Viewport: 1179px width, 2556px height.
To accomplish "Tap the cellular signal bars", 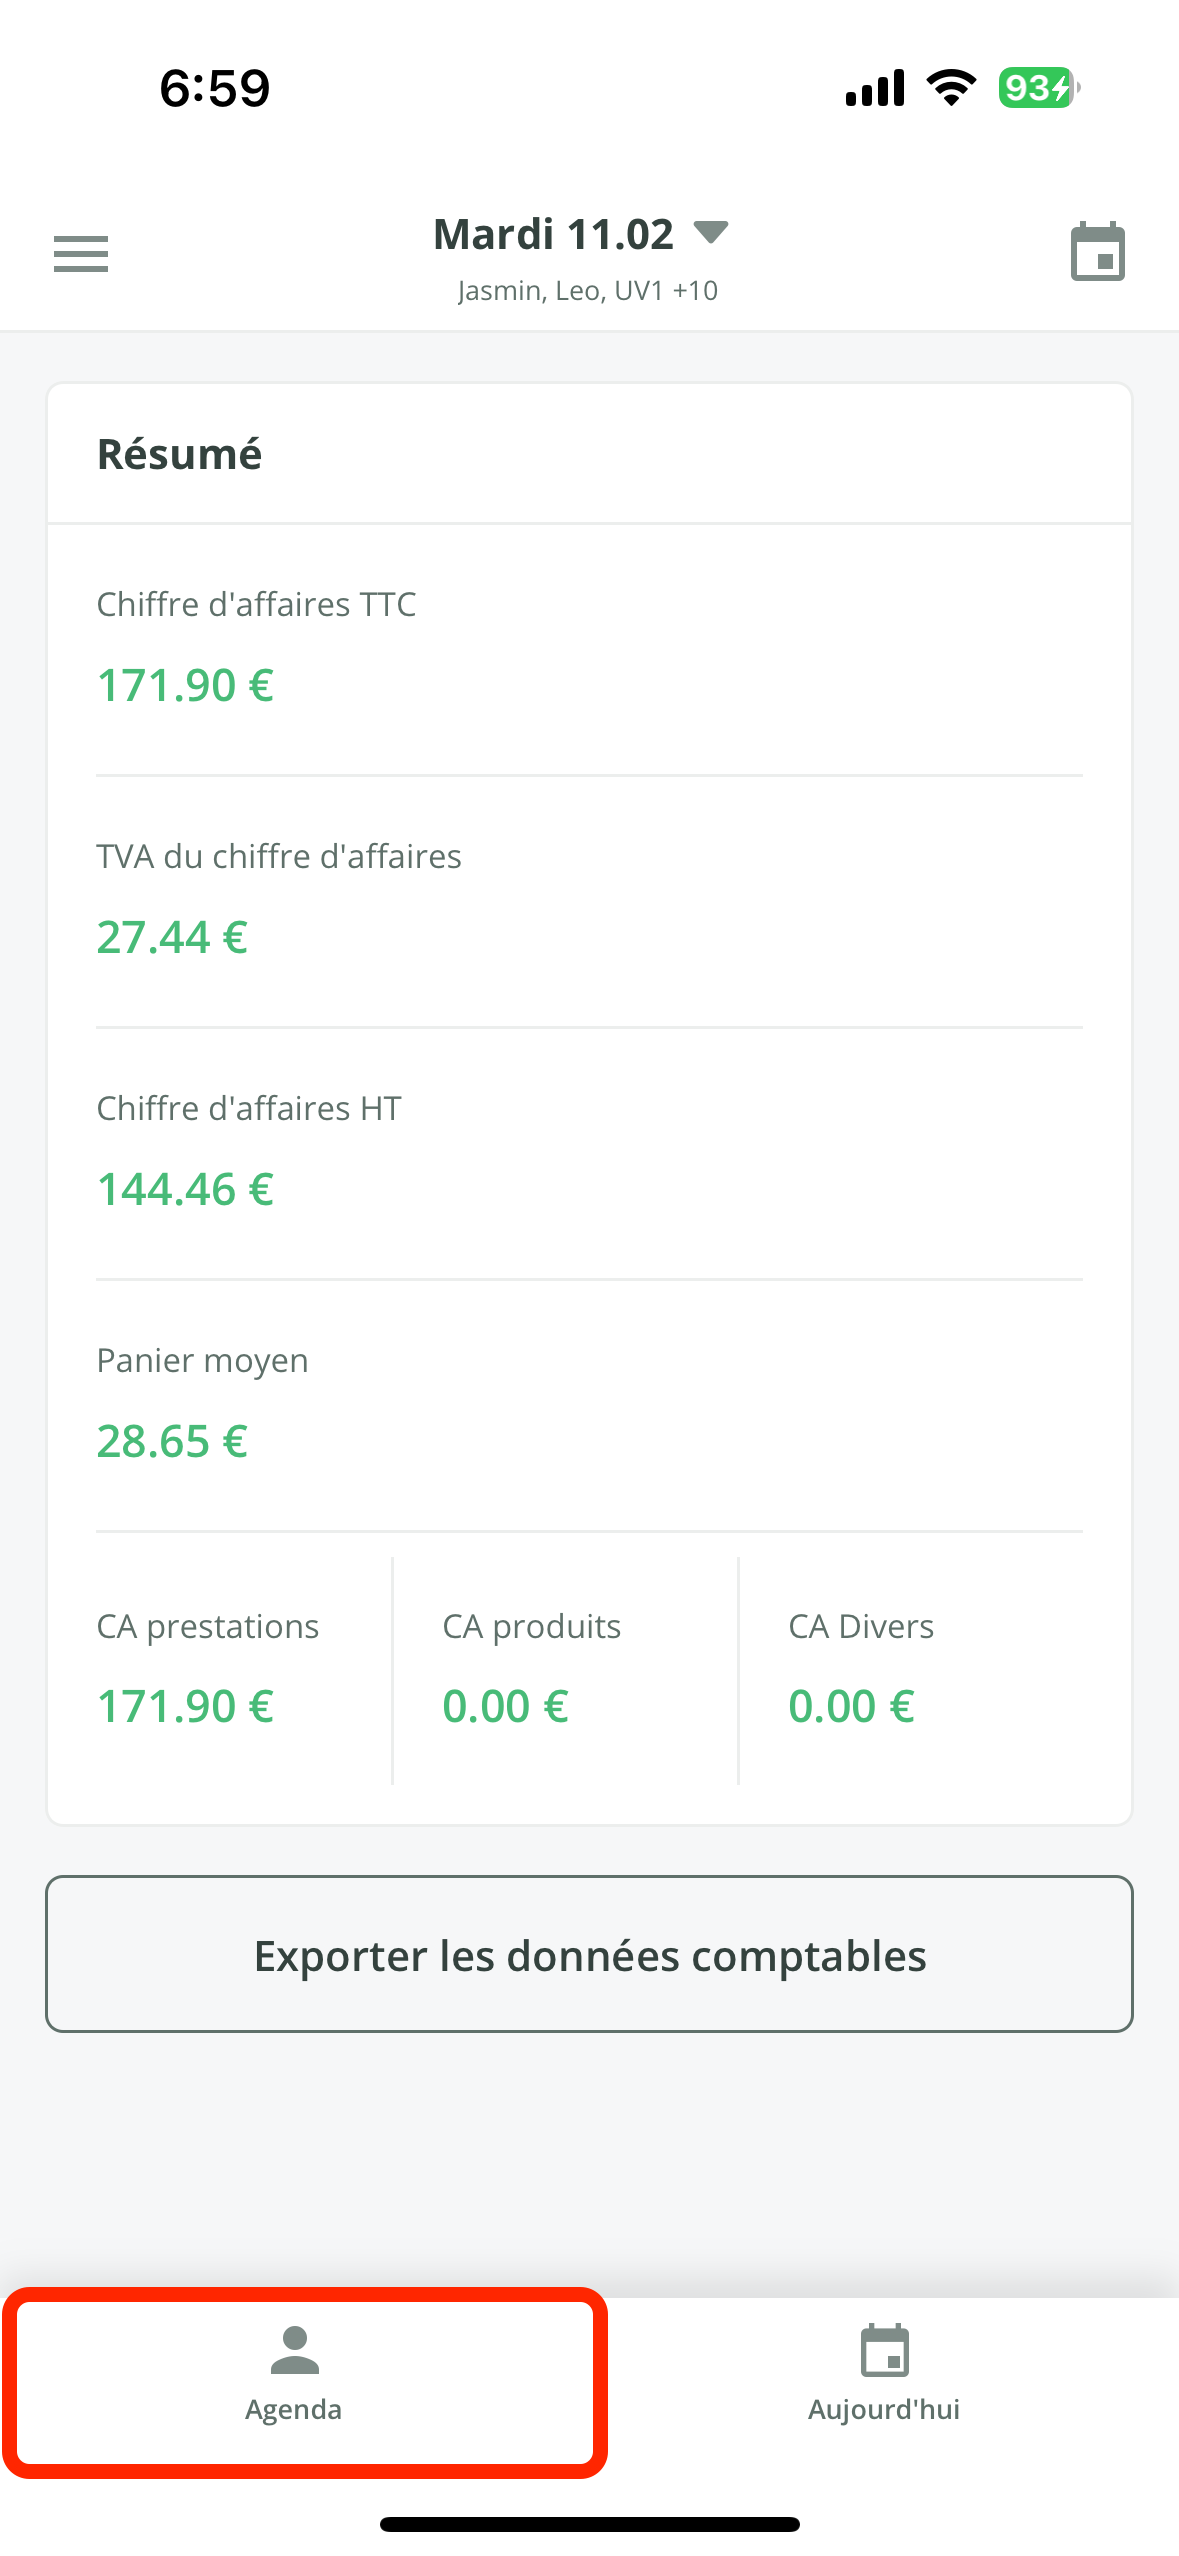I will 875,88.
